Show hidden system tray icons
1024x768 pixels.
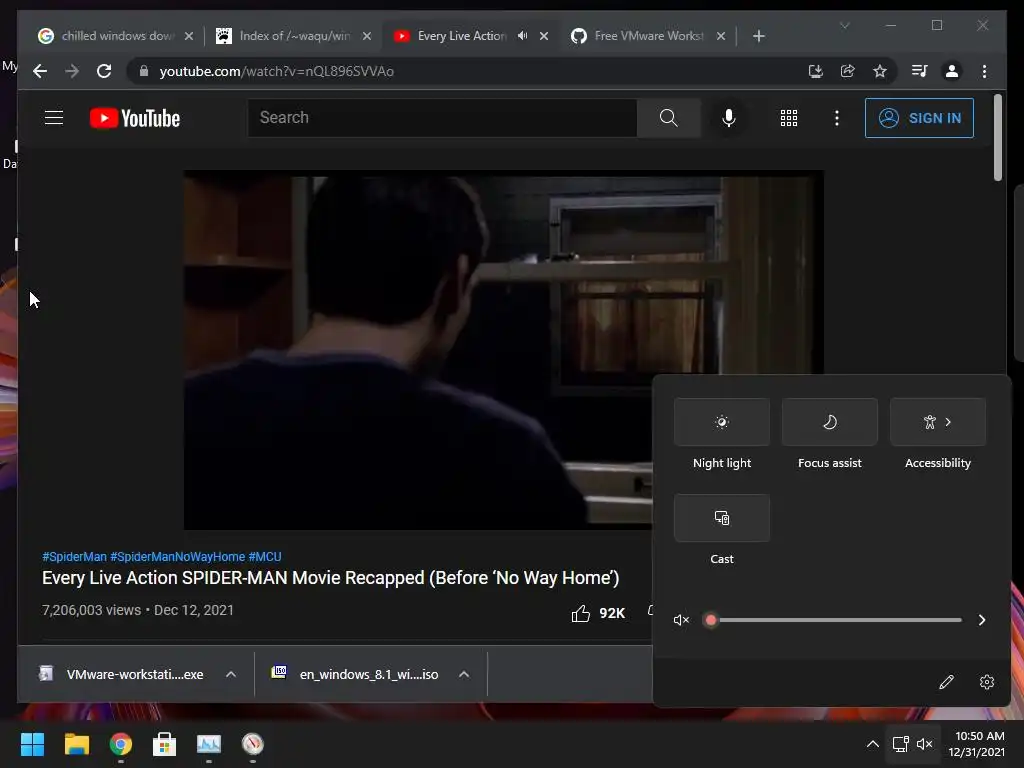[872, 744]
